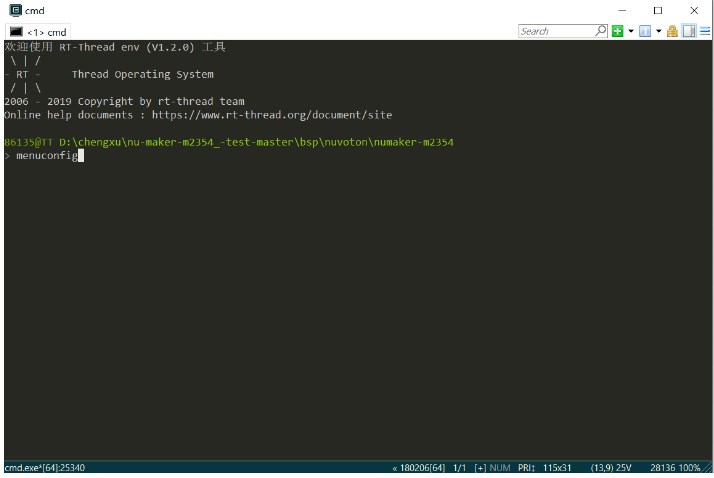Click the status bar resize grip corner
Image resolution: width=714 pixels, height=478 pixels.
[x=707, y=468]
